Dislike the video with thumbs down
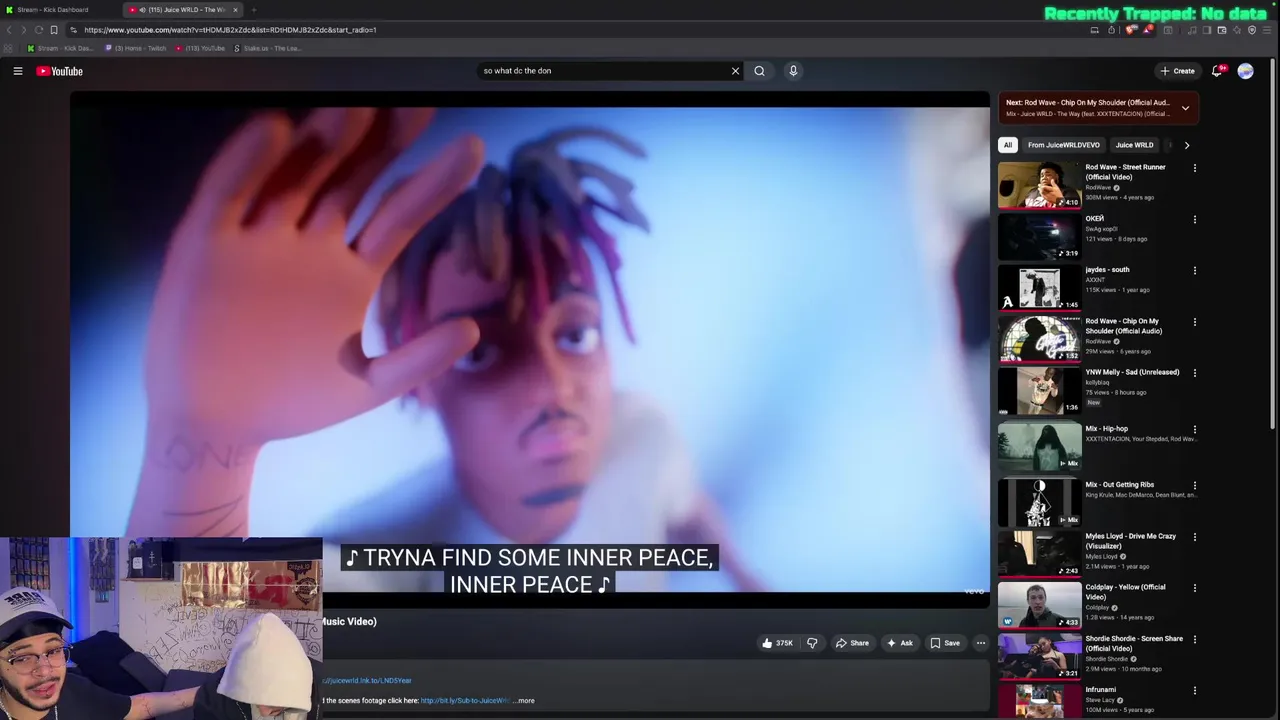The image size is (1280, 720). click(x=812, y=643)
